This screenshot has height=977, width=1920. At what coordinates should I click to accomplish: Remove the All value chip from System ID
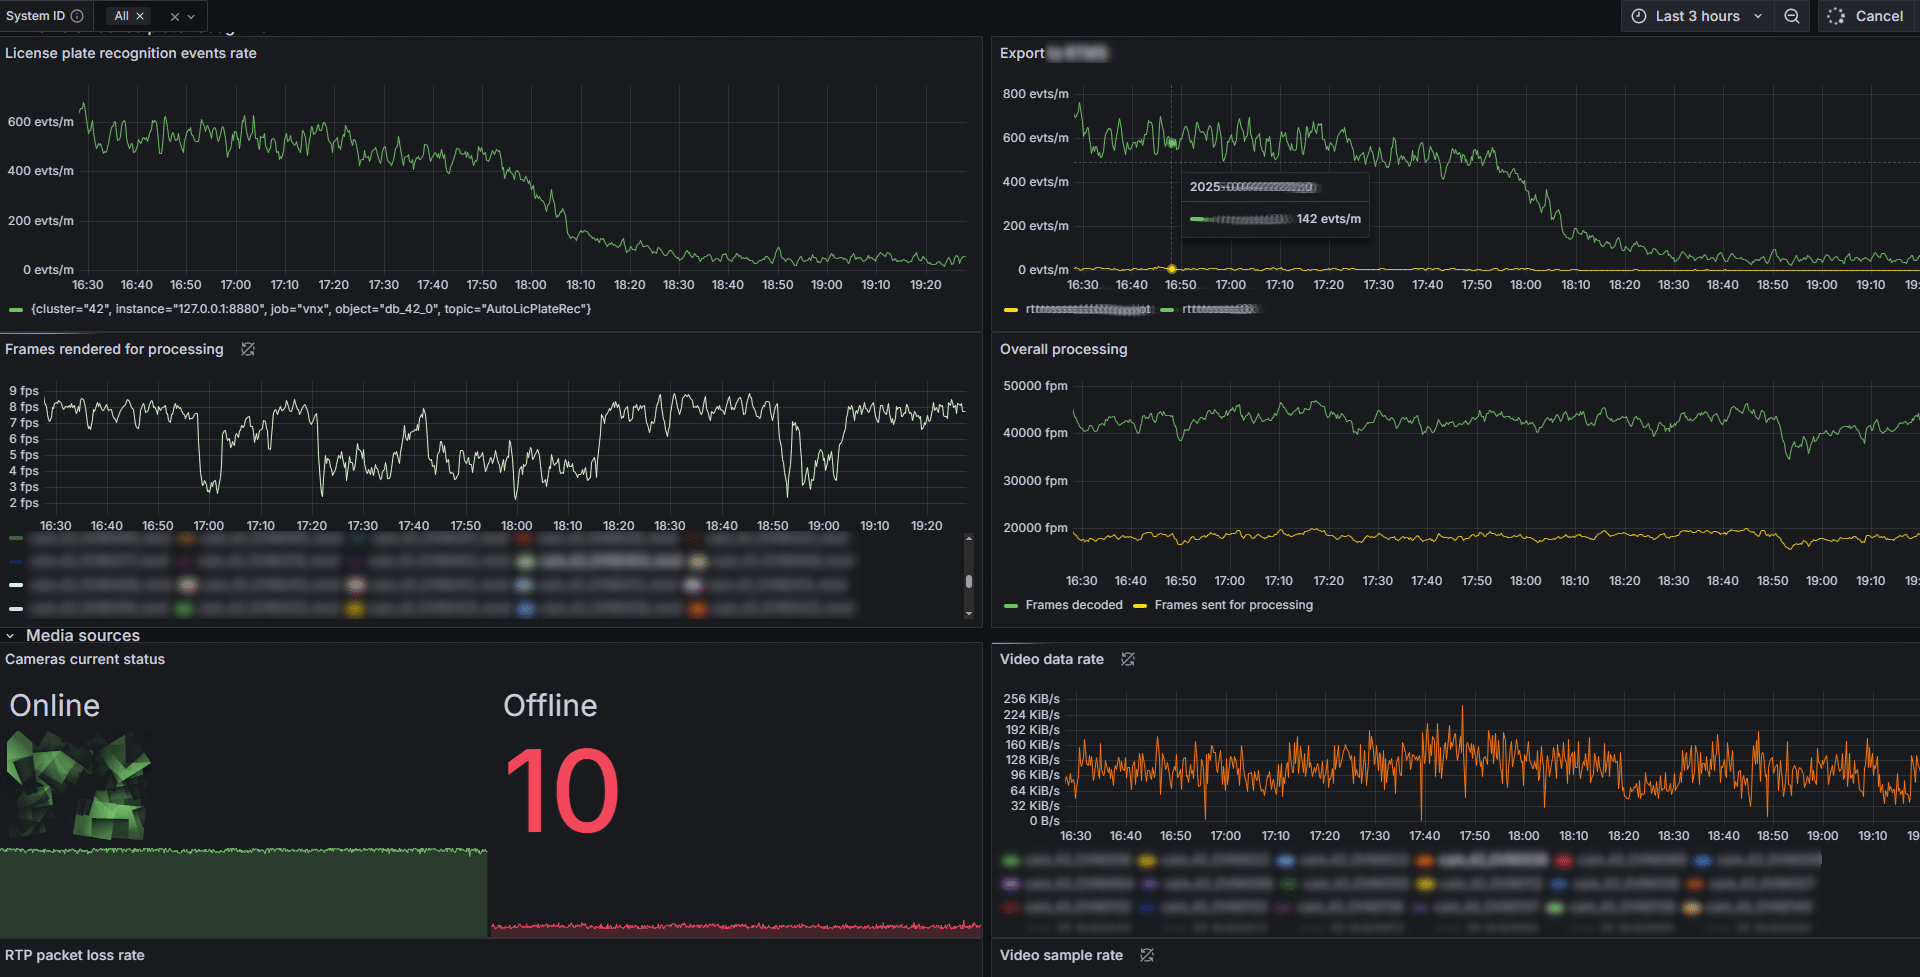(140, 16)
